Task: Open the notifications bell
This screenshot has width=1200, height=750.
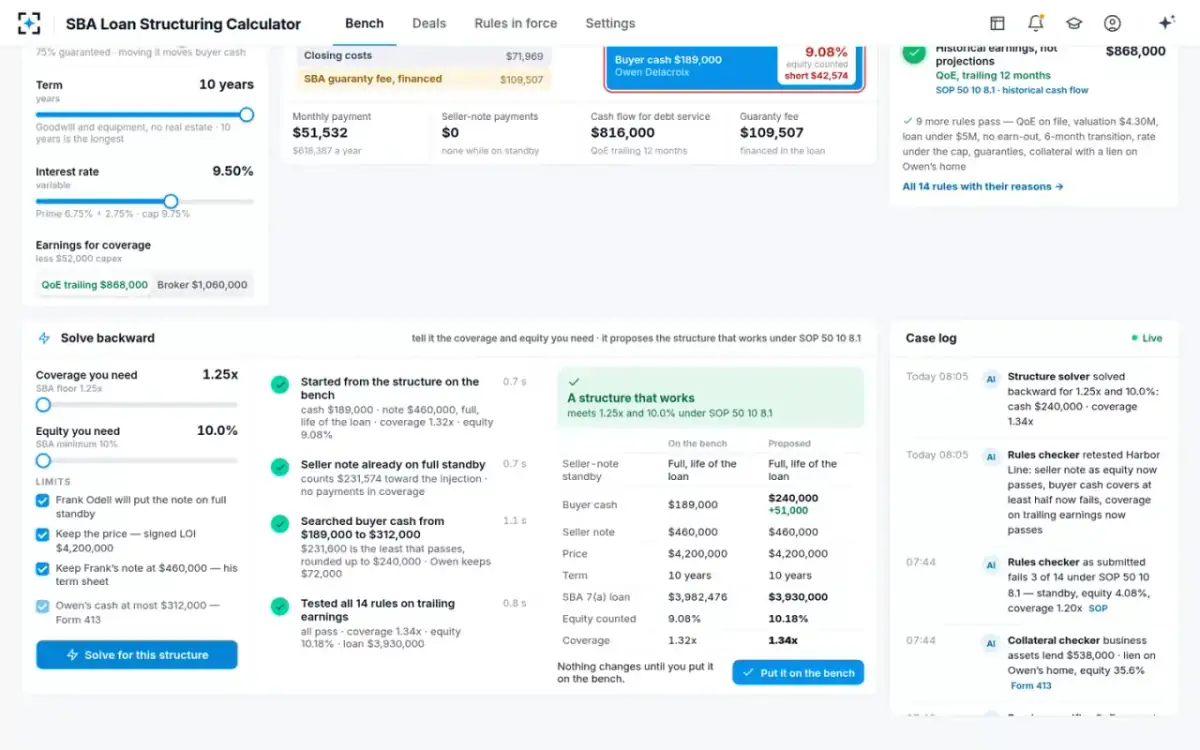Action: pos(1035,23)
